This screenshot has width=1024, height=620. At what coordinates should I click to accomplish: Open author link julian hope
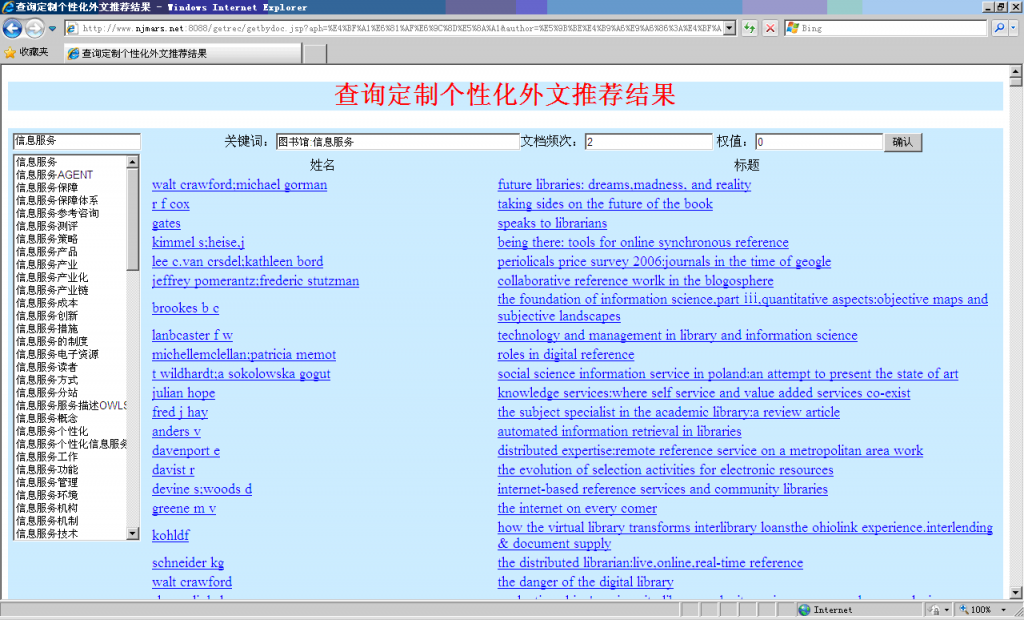184,393
